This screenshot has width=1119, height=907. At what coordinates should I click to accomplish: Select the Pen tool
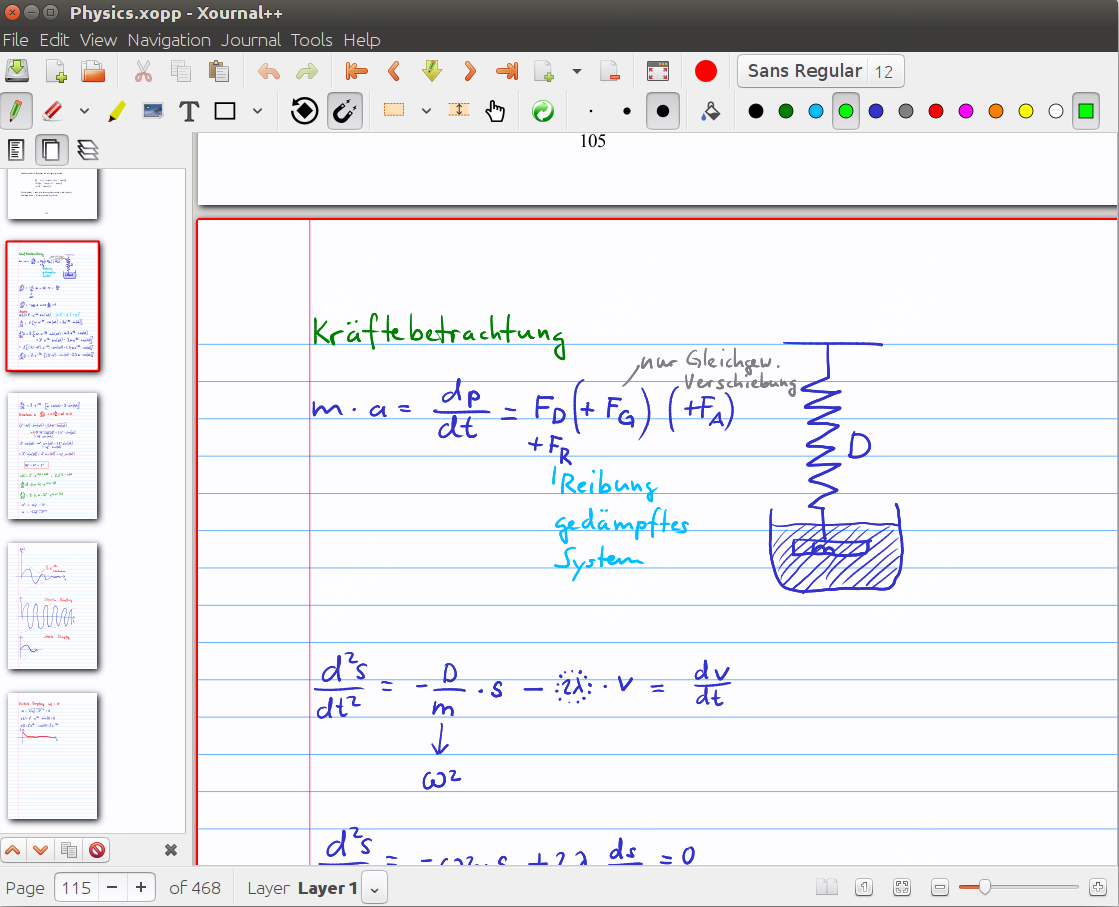coord(17,111)
